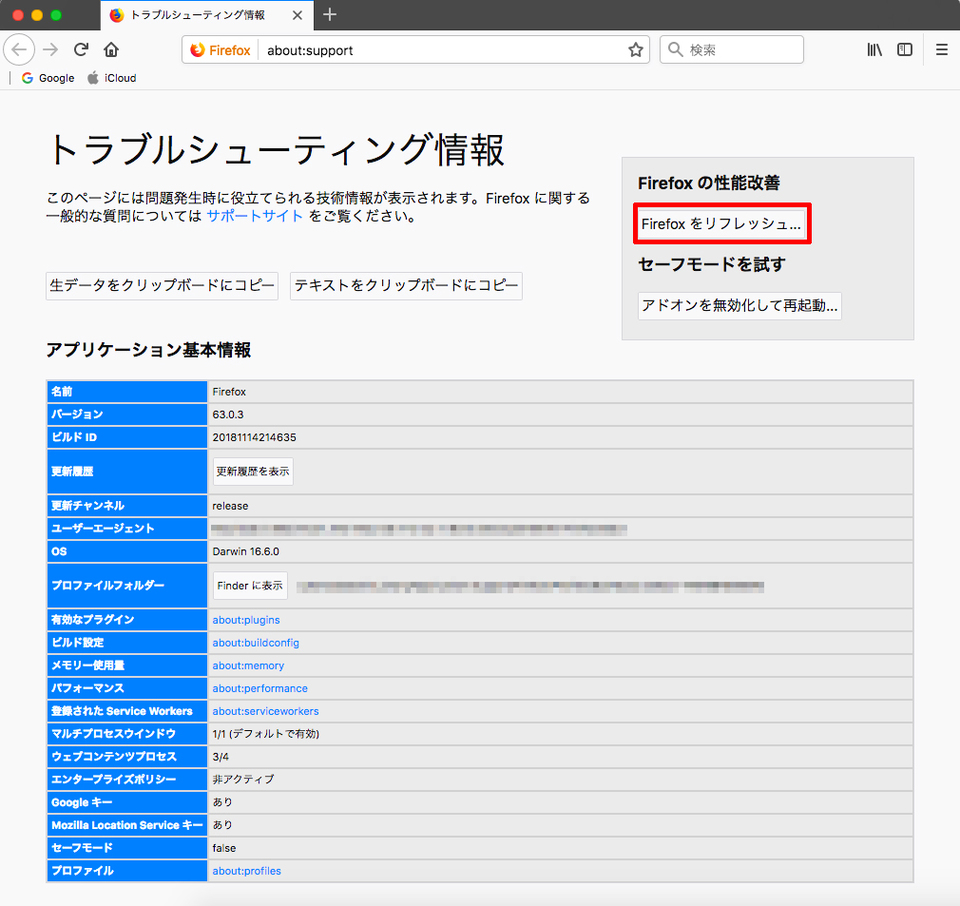Restart Firefox with add-ons disabled

point(739,306)
